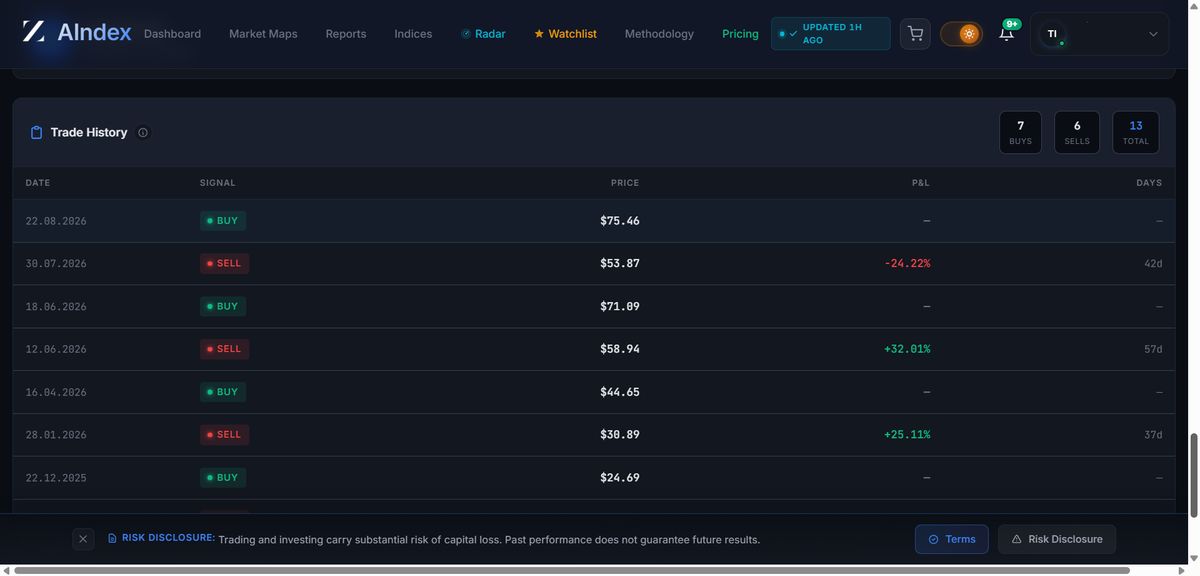Click the $44.65 price cell
1200x576 pixels.
[620, 392]
